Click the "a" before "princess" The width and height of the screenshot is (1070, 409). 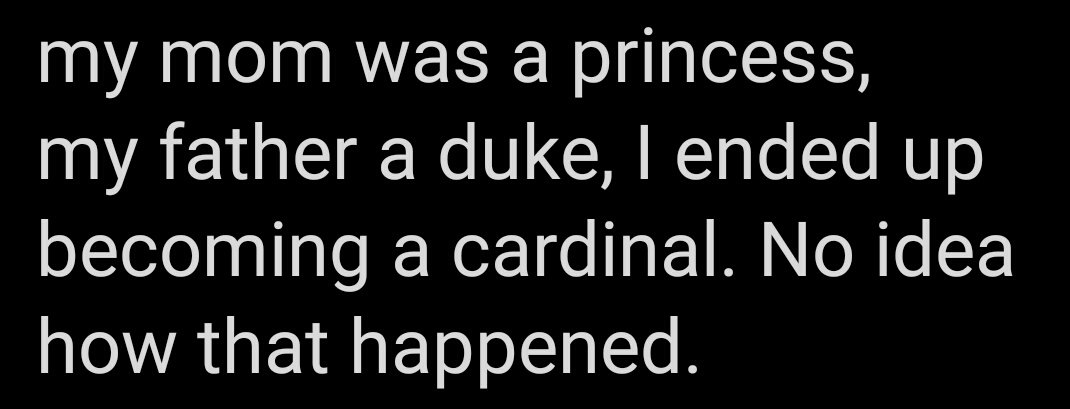coord(530,63)
